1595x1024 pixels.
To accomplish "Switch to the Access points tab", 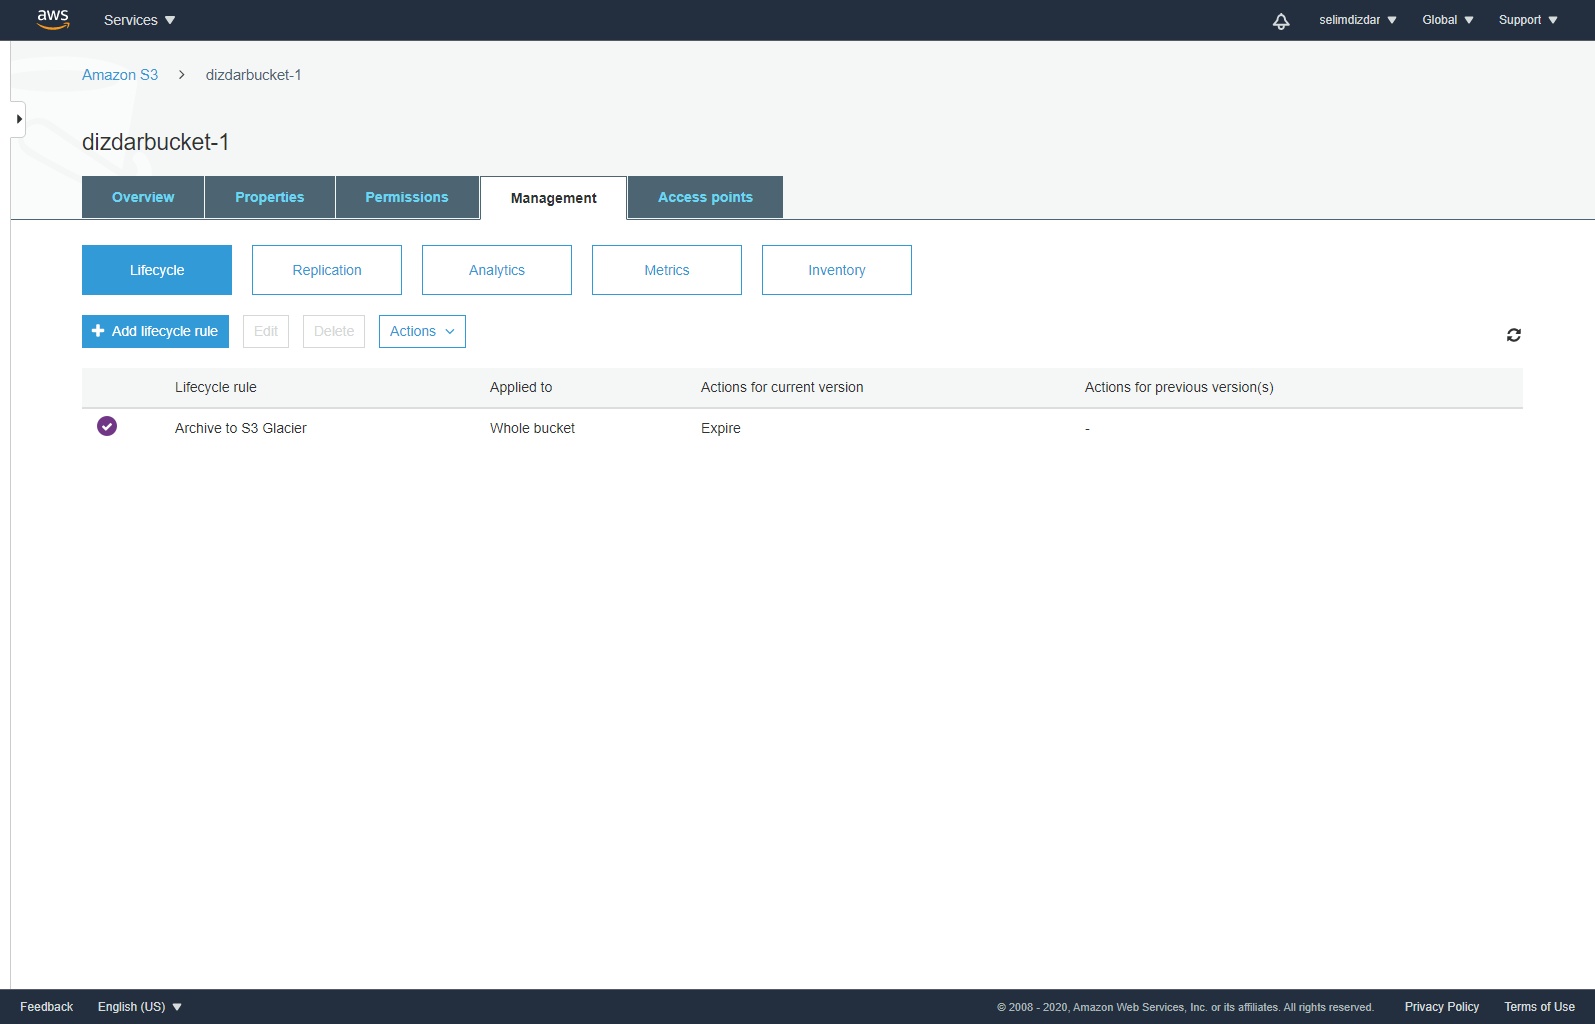I will 705,197.
